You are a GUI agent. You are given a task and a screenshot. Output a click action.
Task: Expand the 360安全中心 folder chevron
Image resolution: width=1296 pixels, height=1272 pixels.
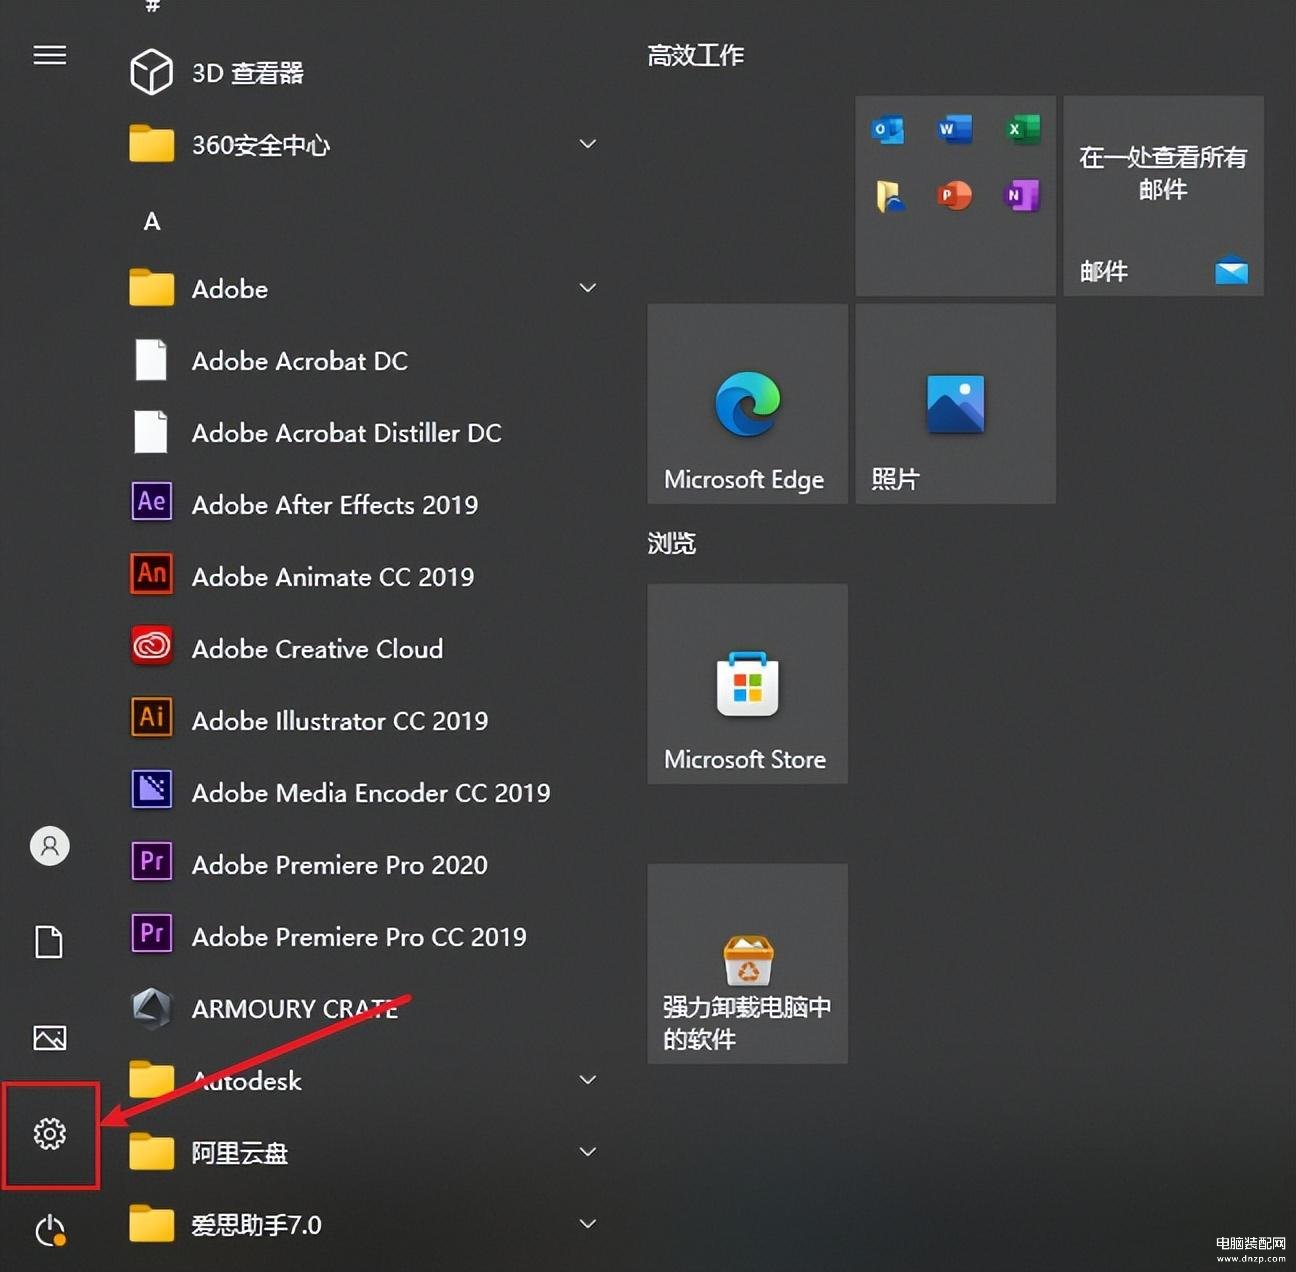coord(588,144)
